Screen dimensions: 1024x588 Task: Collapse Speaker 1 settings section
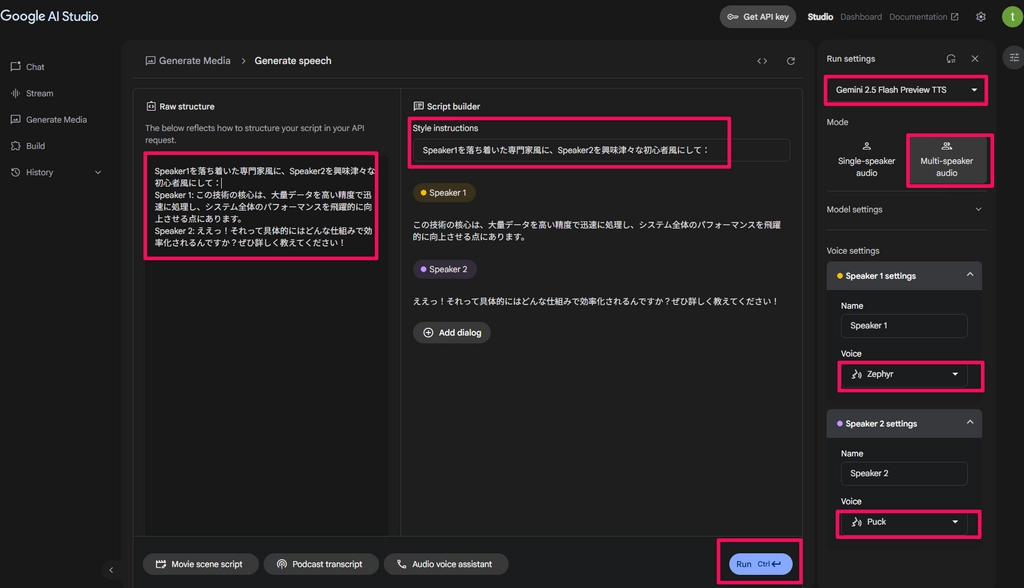[969, 276]
